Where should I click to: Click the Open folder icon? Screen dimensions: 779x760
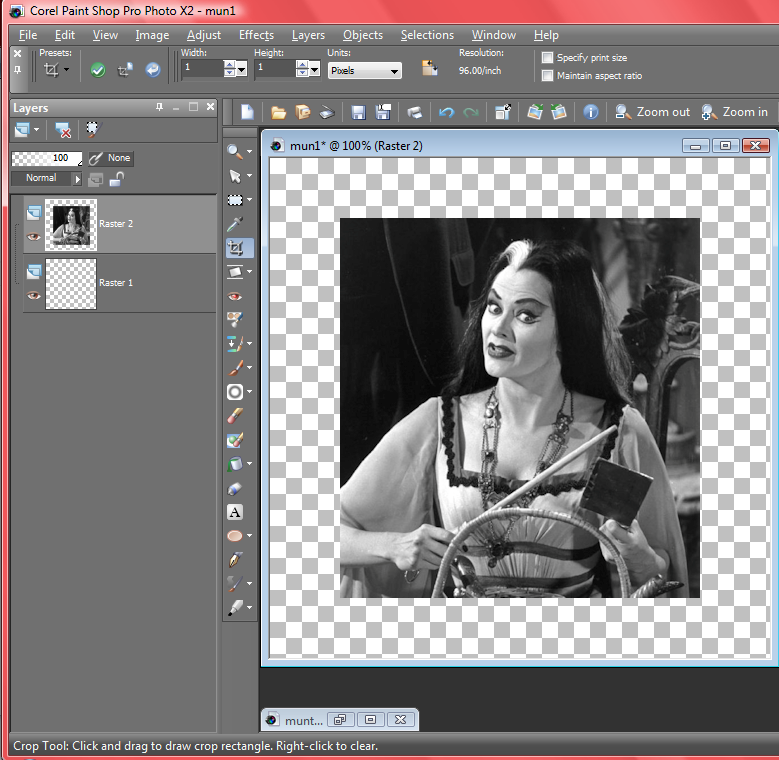tap(278, 113)
